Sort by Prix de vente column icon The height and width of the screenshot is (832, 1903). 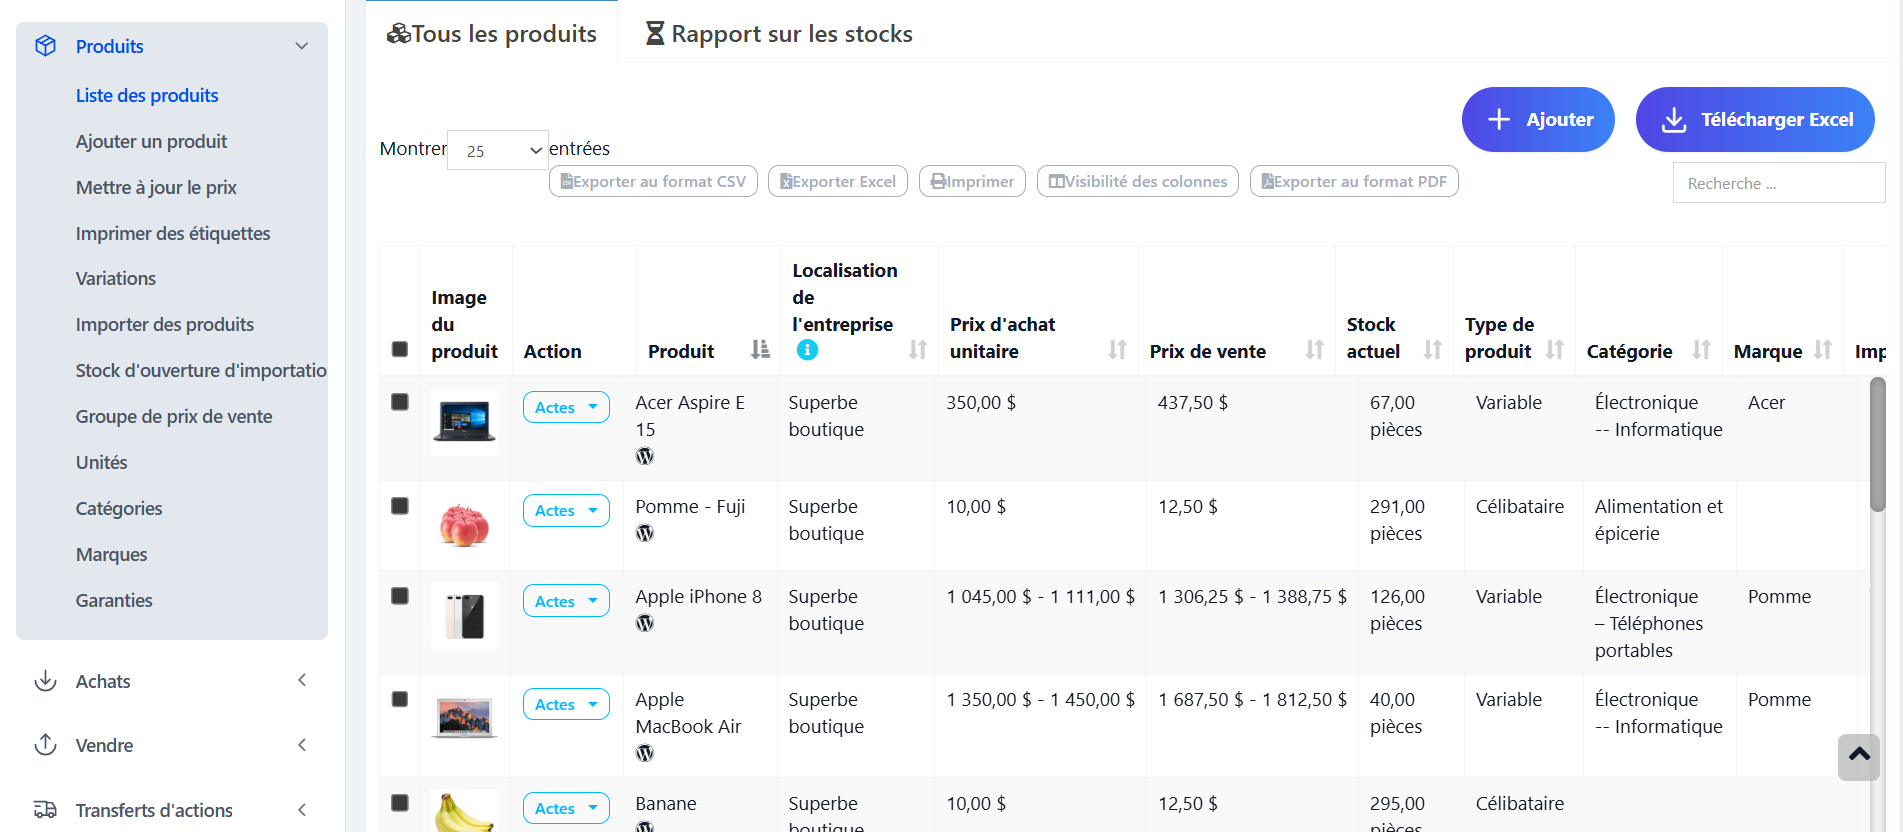point(1314,350)
